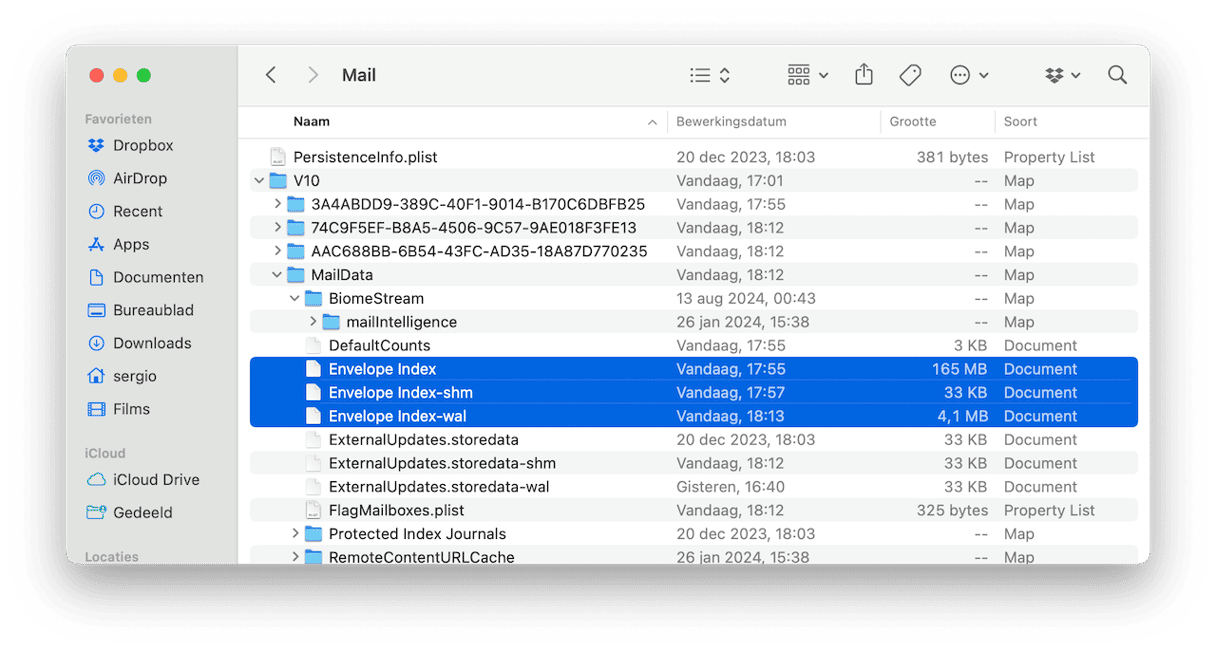Collapse the MailData folder
Screen dimensions: 1216x651
point(277,275)
